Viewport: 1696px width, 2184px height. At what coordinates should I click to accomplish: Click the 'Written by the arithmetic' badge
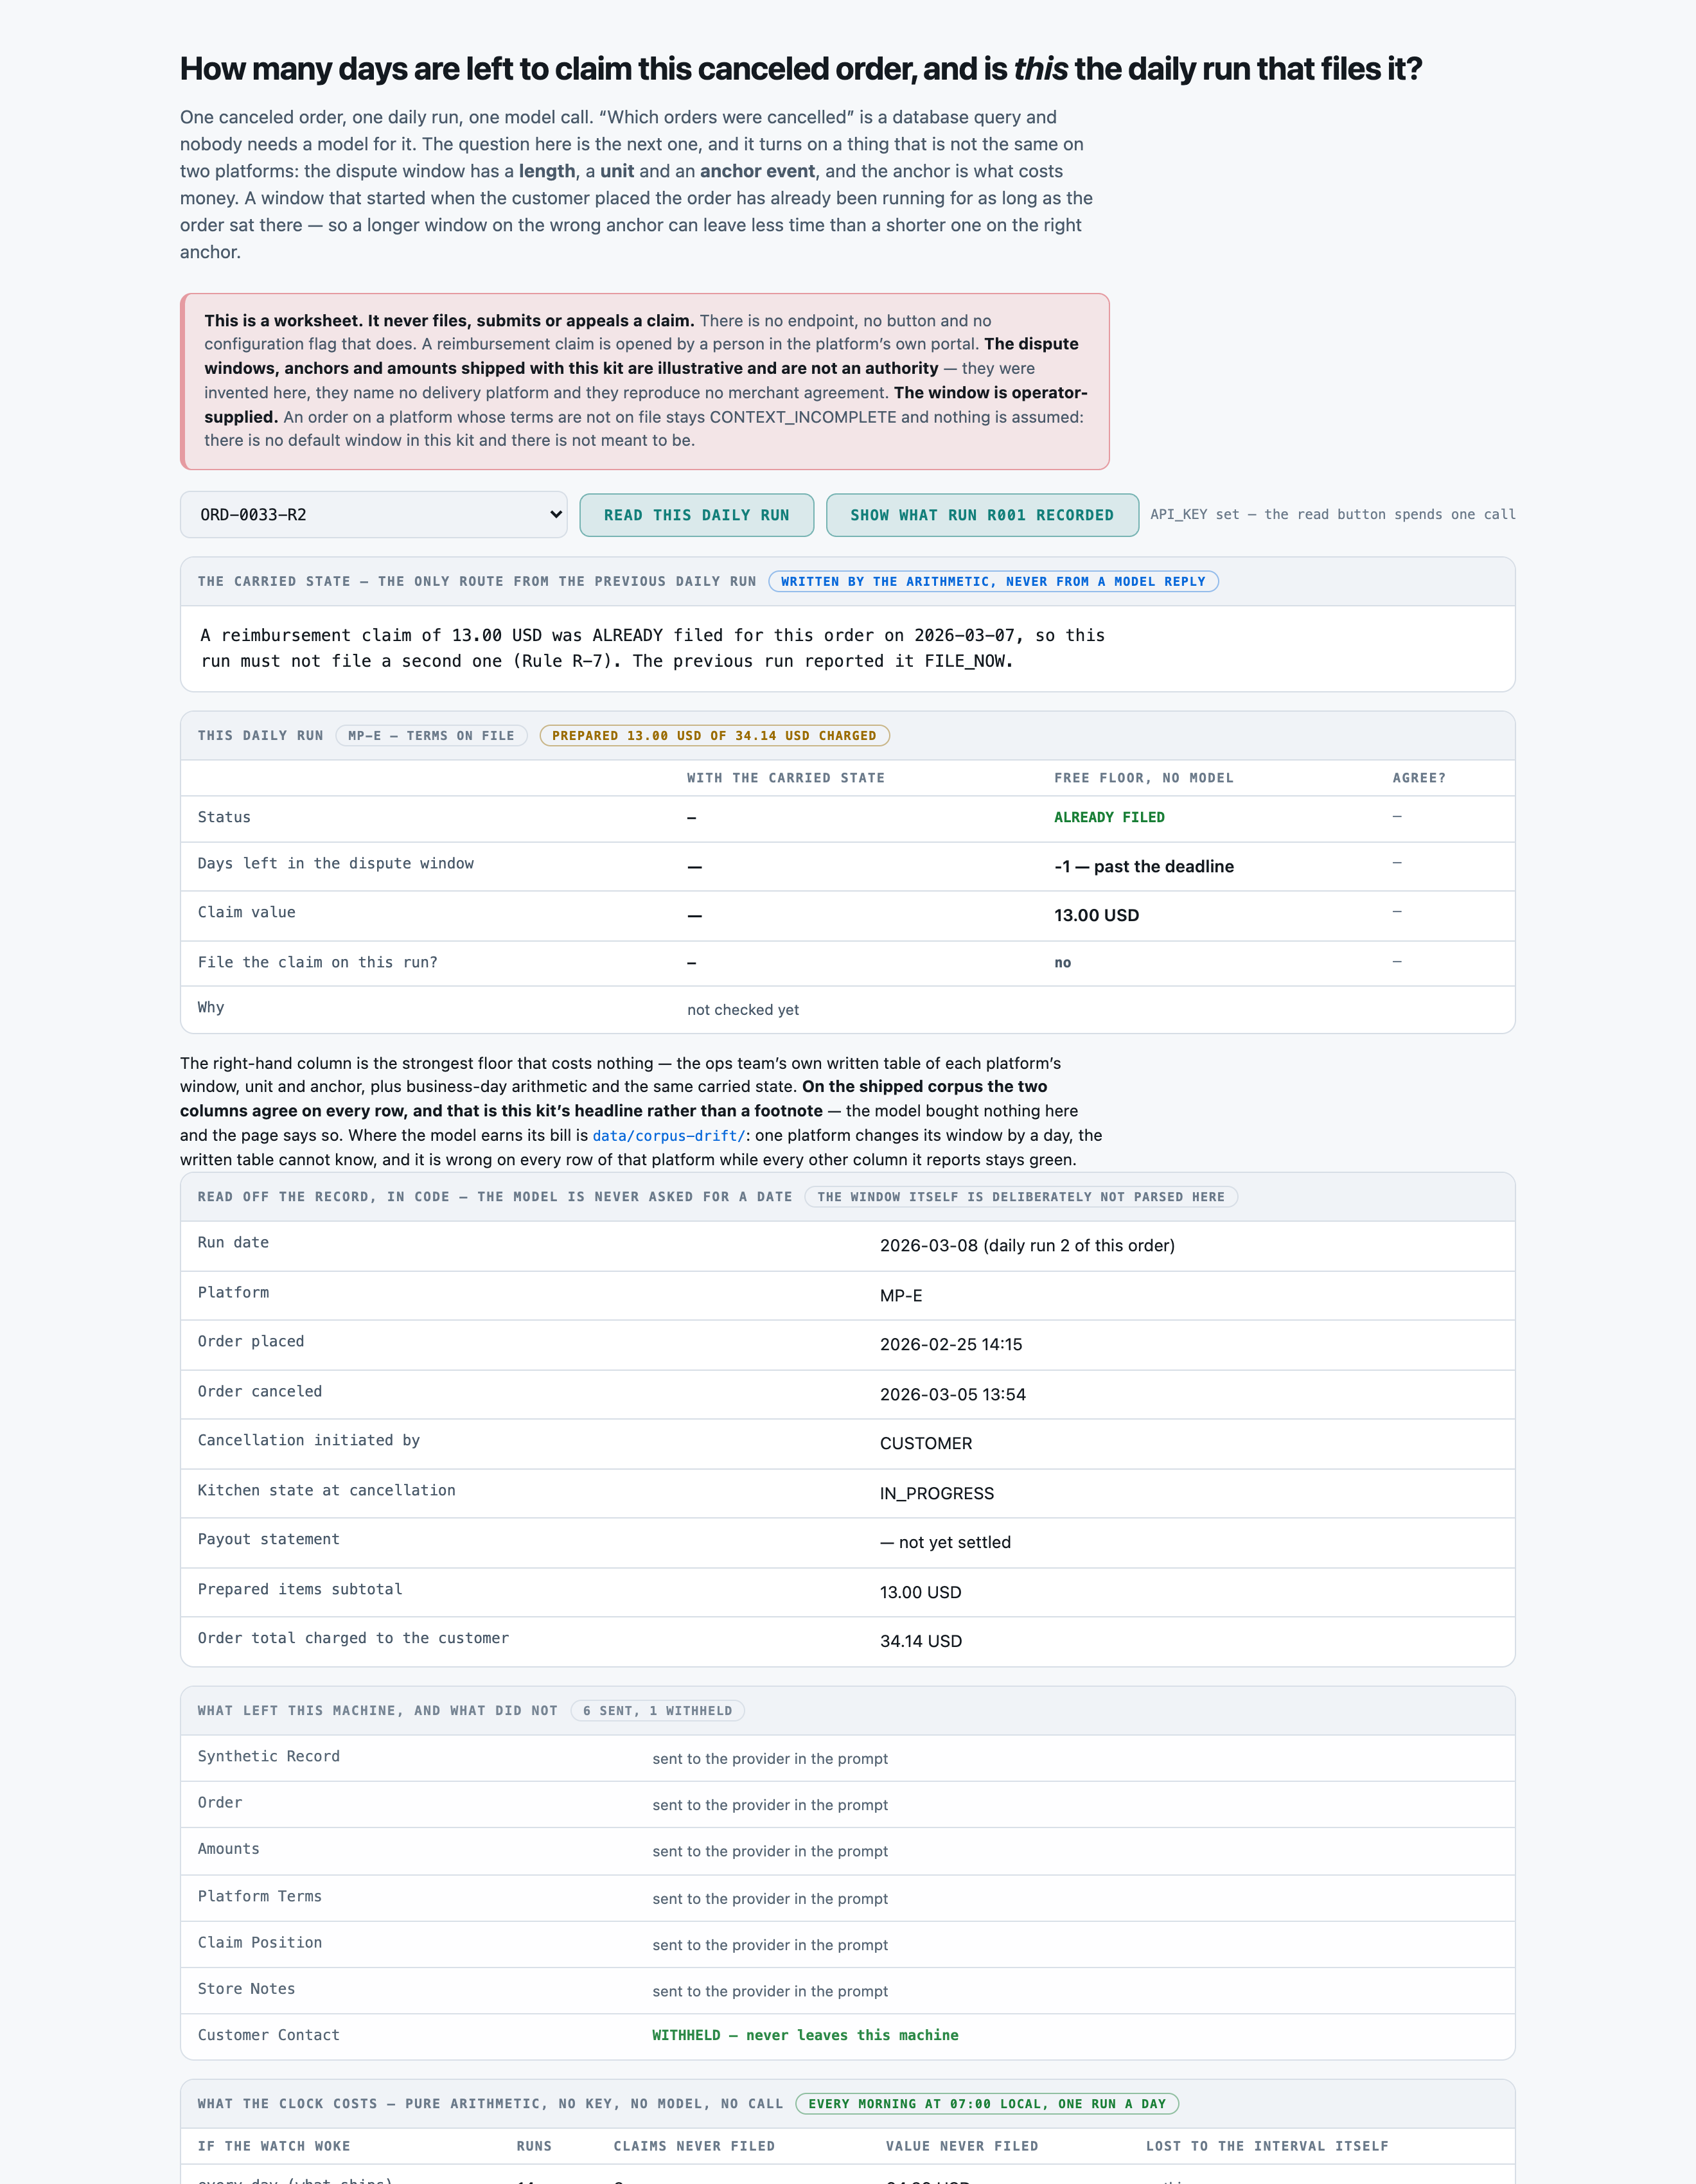993,581
